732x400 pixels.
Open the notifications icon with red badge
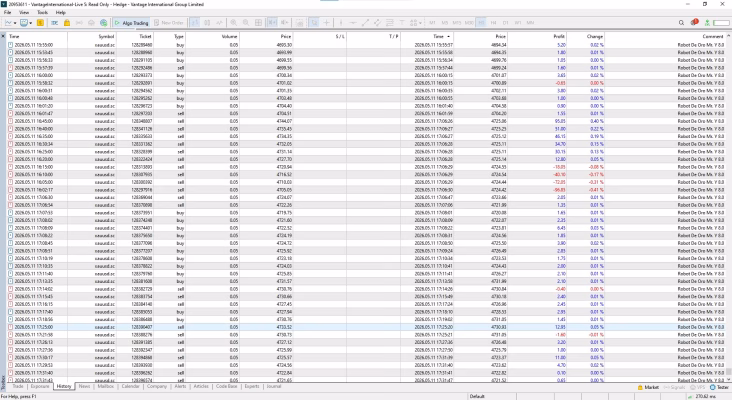(694, 22)
